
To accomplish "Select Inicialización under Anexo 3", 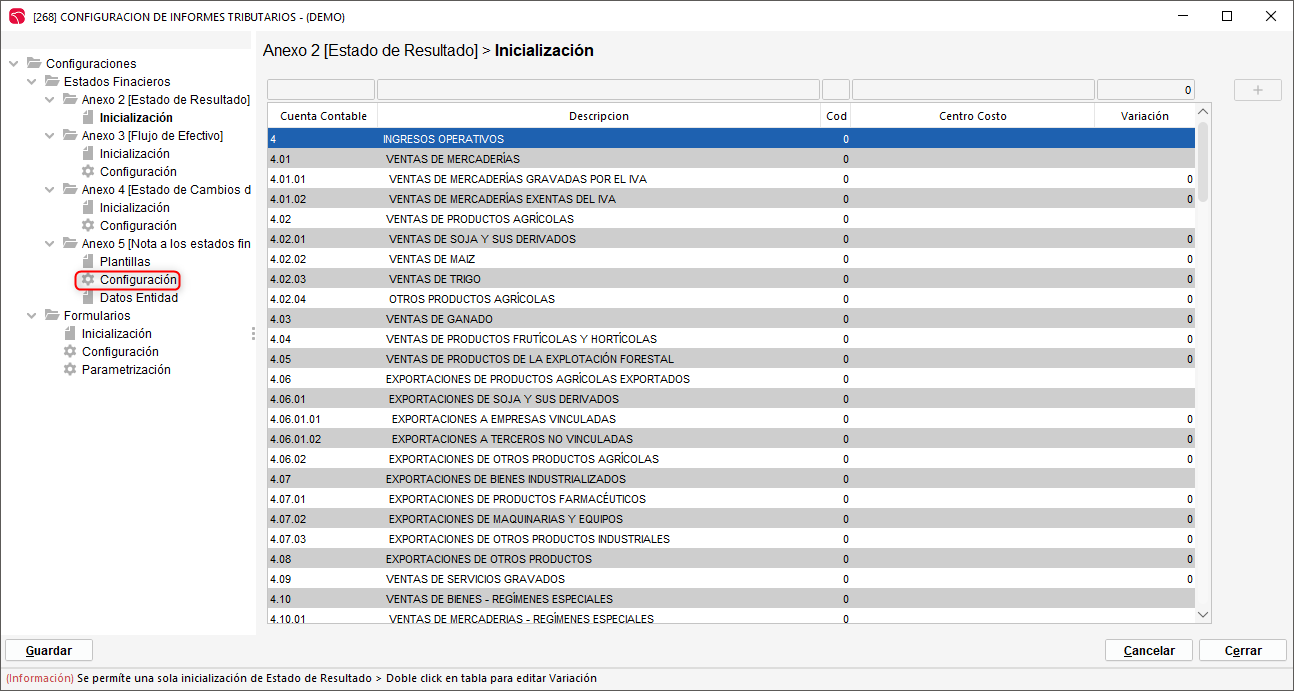I will [x=134, y=154].
